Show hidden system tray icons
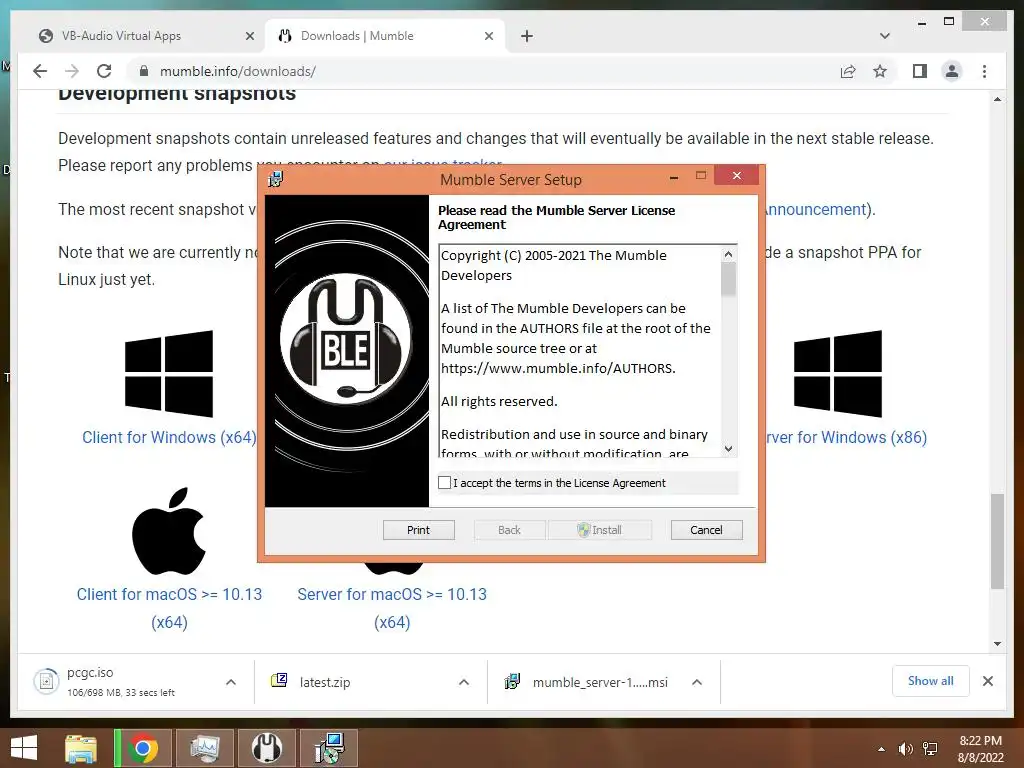Screen dimensions: 1024x768 click(882, 749)
